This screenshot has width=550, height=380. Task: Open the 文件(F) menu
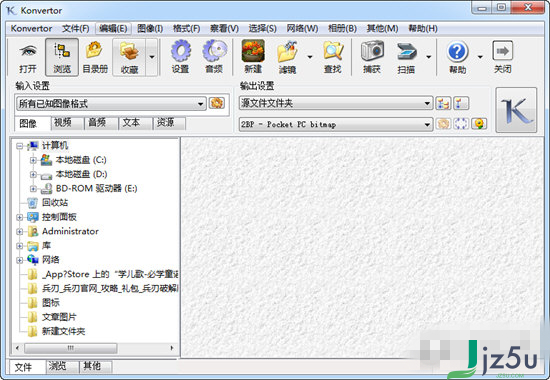75,28
